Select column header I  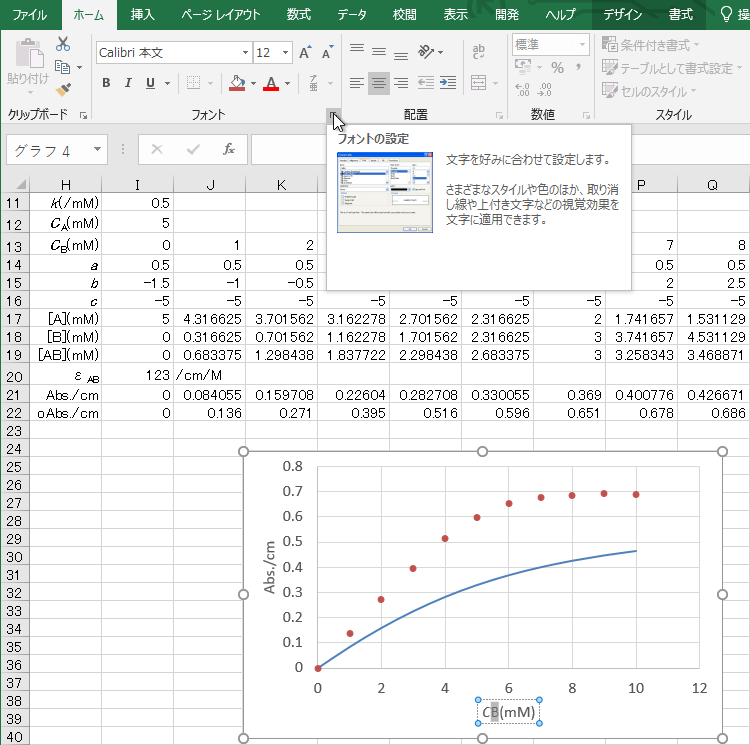[x=137, y=185]
